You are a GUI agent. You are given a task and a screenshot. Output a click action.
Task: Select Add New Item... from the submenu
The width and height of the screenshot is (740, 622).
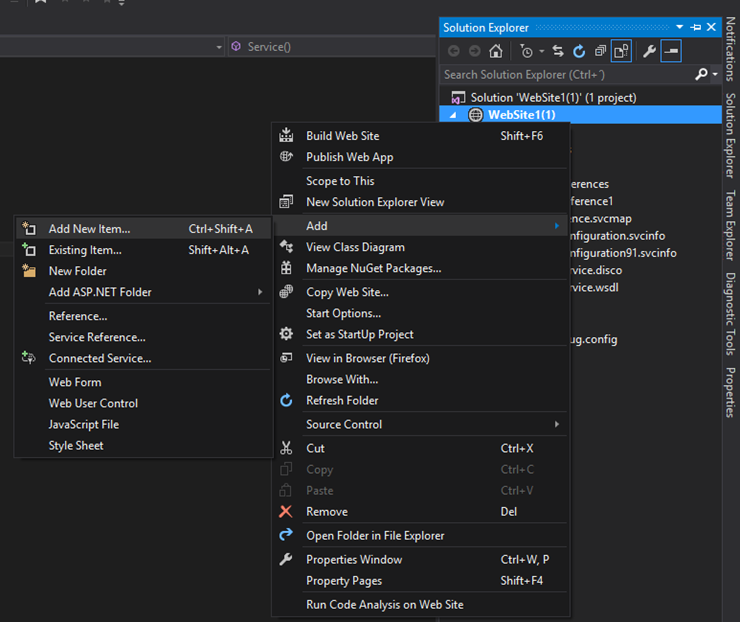click(89, 229)
